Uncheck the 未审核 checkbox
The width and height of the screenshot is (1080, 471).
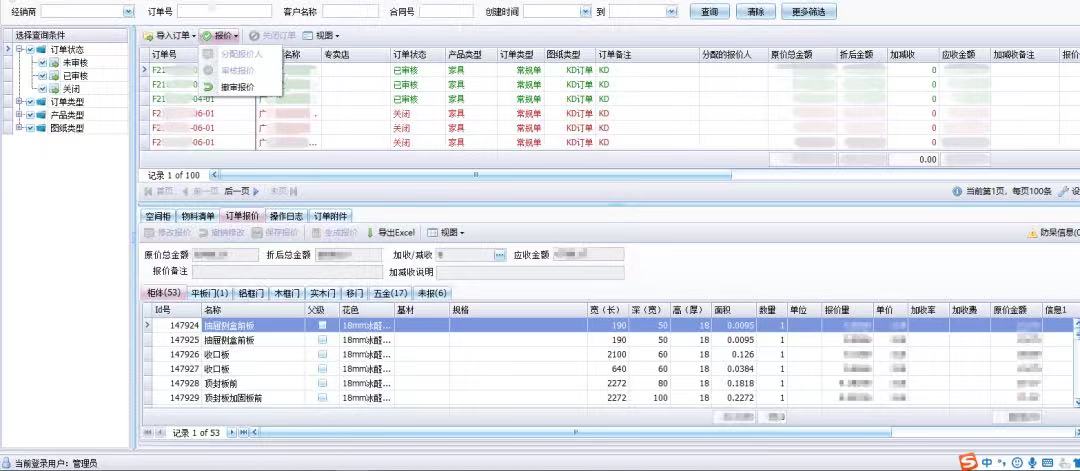(42, 63)
